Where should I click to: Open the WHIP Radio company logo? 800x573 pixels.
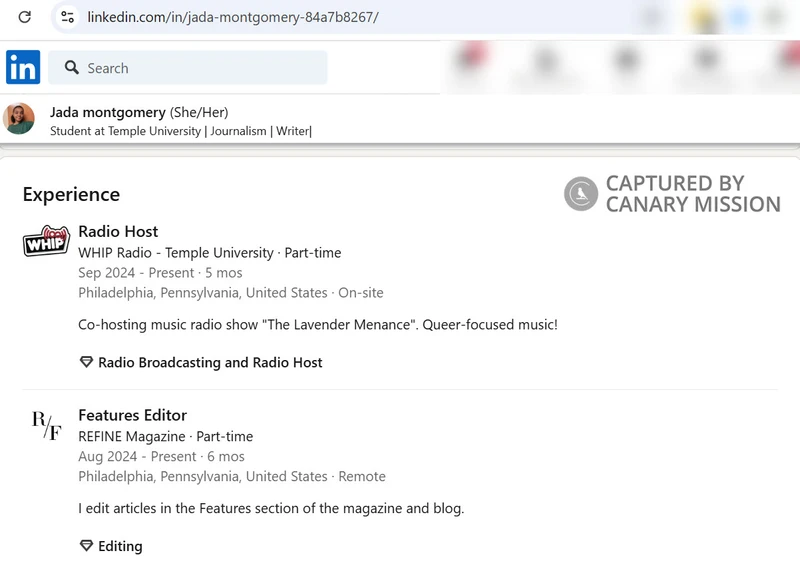pos(46,240)
